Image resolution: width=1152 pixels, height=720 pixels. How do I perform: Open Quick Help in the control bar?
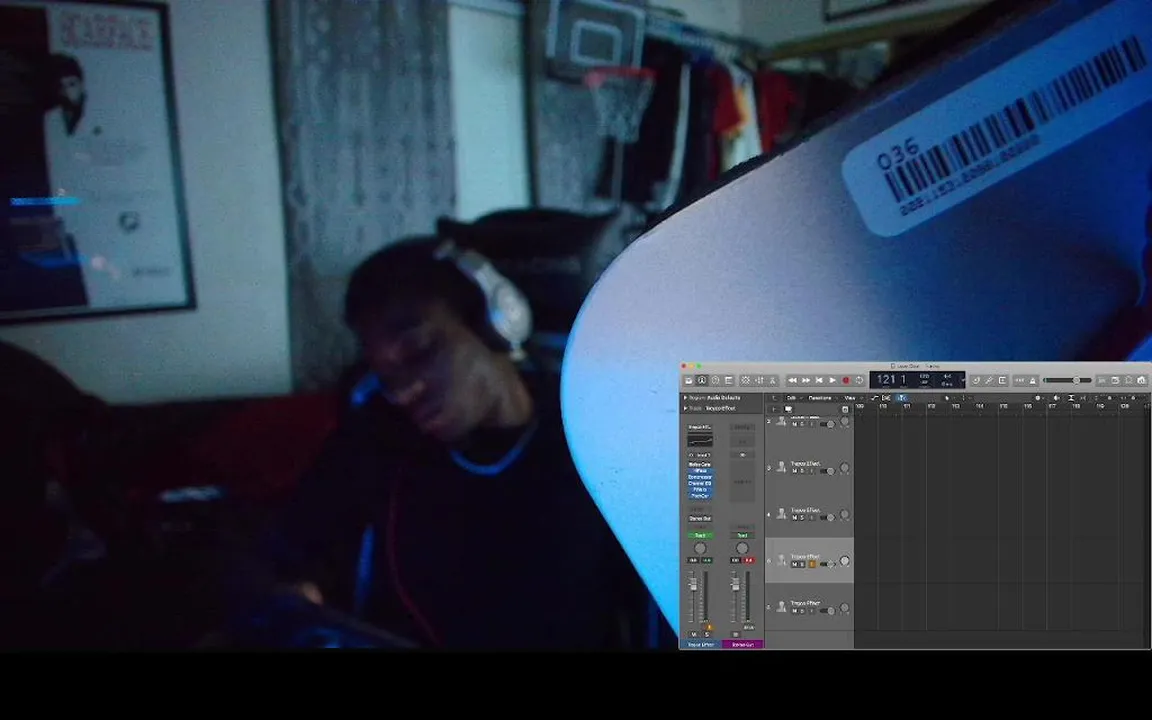click(x=715, y=381)
